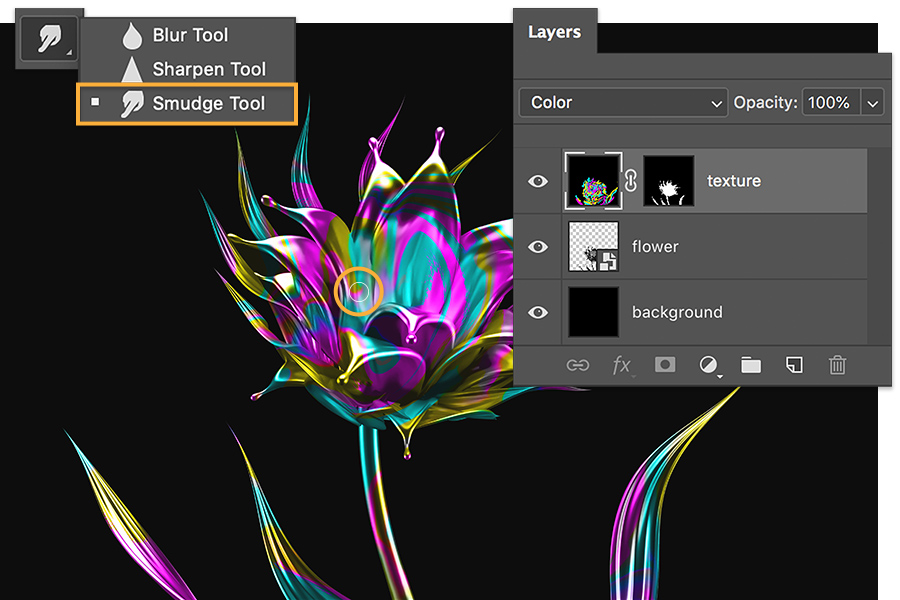900x600 pixels.
Task: Open the layer styles fx menu
Action: [622, 365]
